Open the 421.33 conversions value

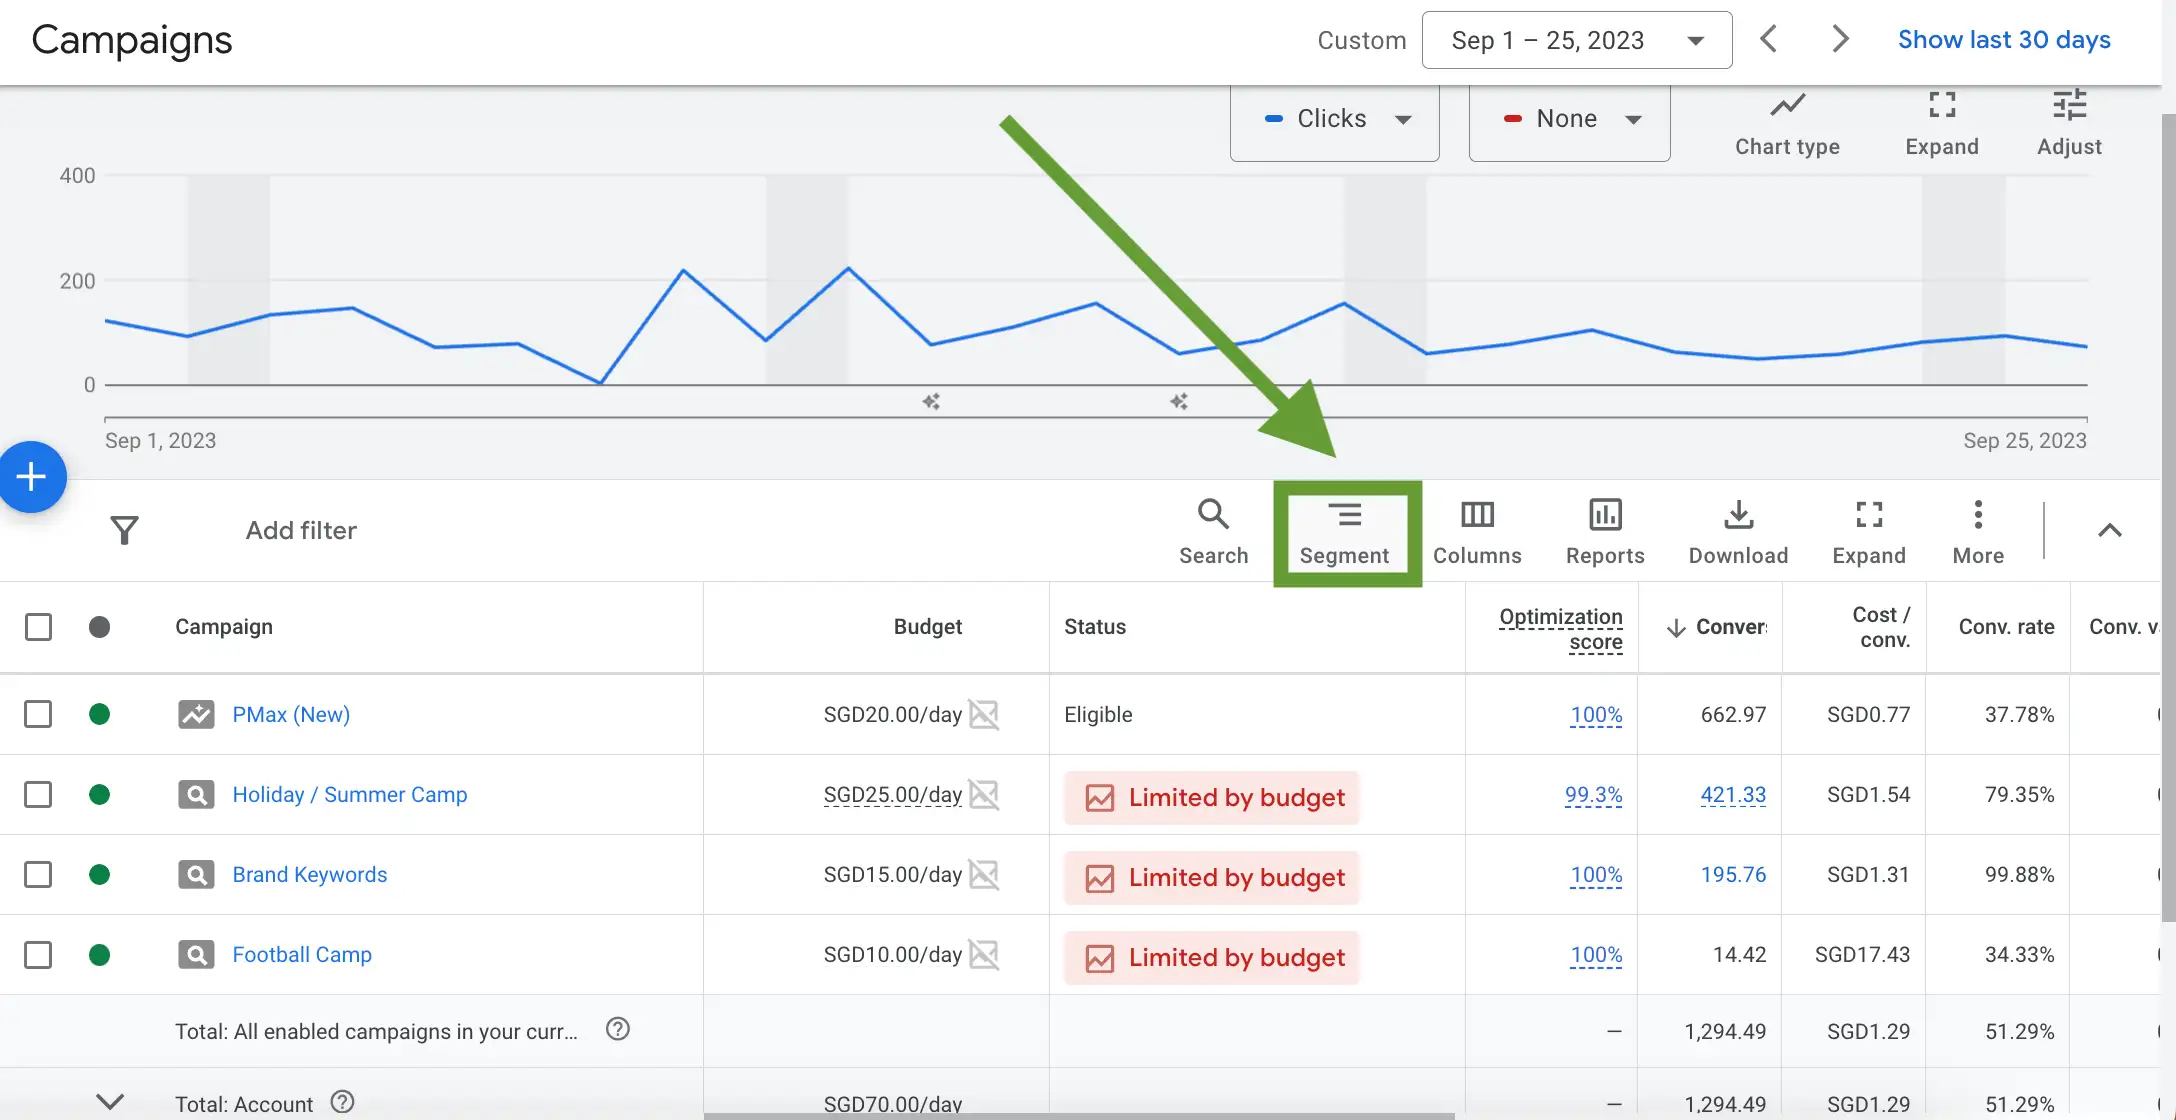coord(1733,794)
